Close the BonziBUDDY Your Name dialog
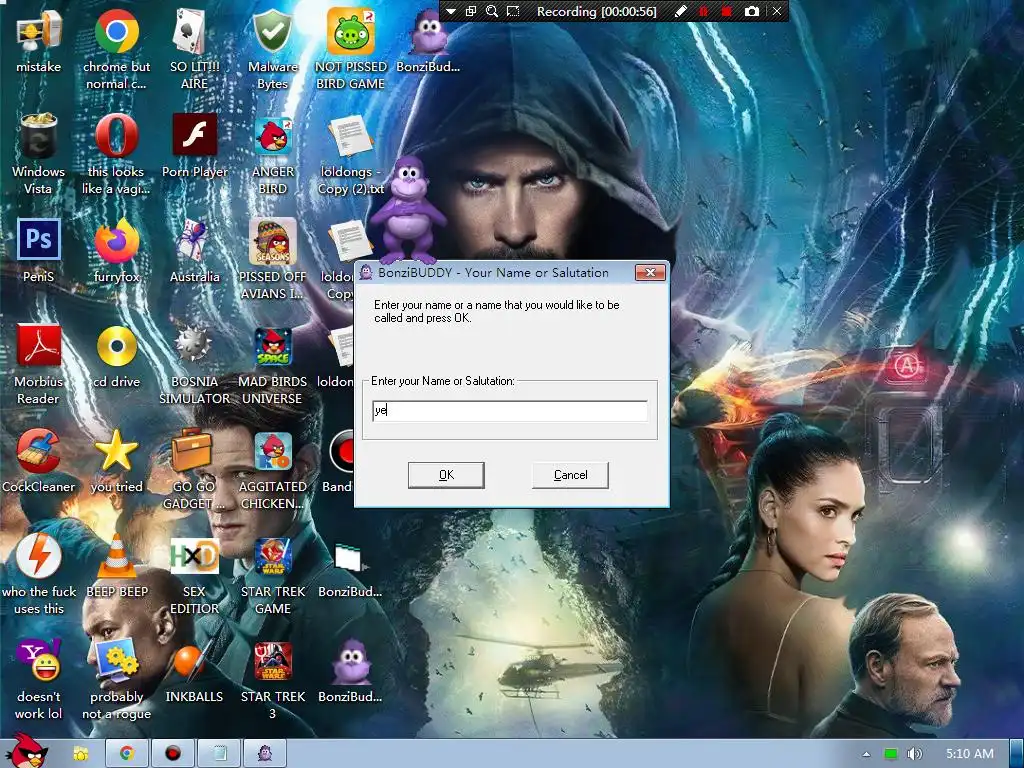The image size is (1024, 768). [650, 272]
